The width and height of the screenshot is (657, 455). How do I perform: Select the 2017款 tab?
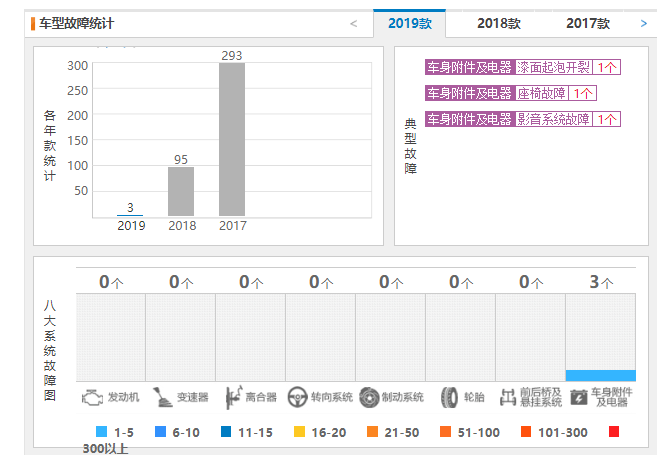point(588,23)
